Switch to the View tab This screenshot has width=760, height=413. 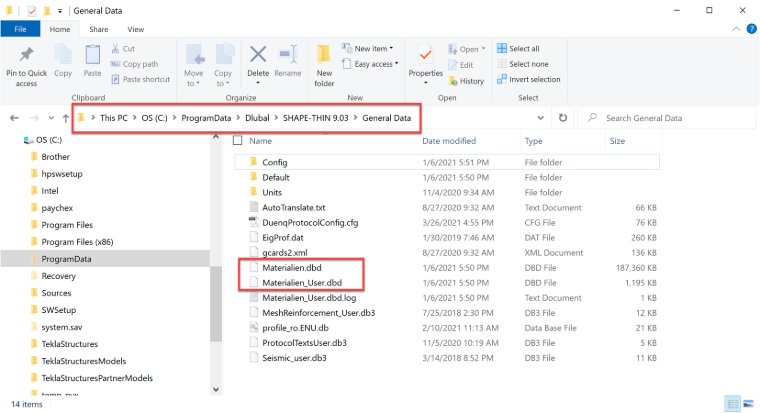[136, 29]
